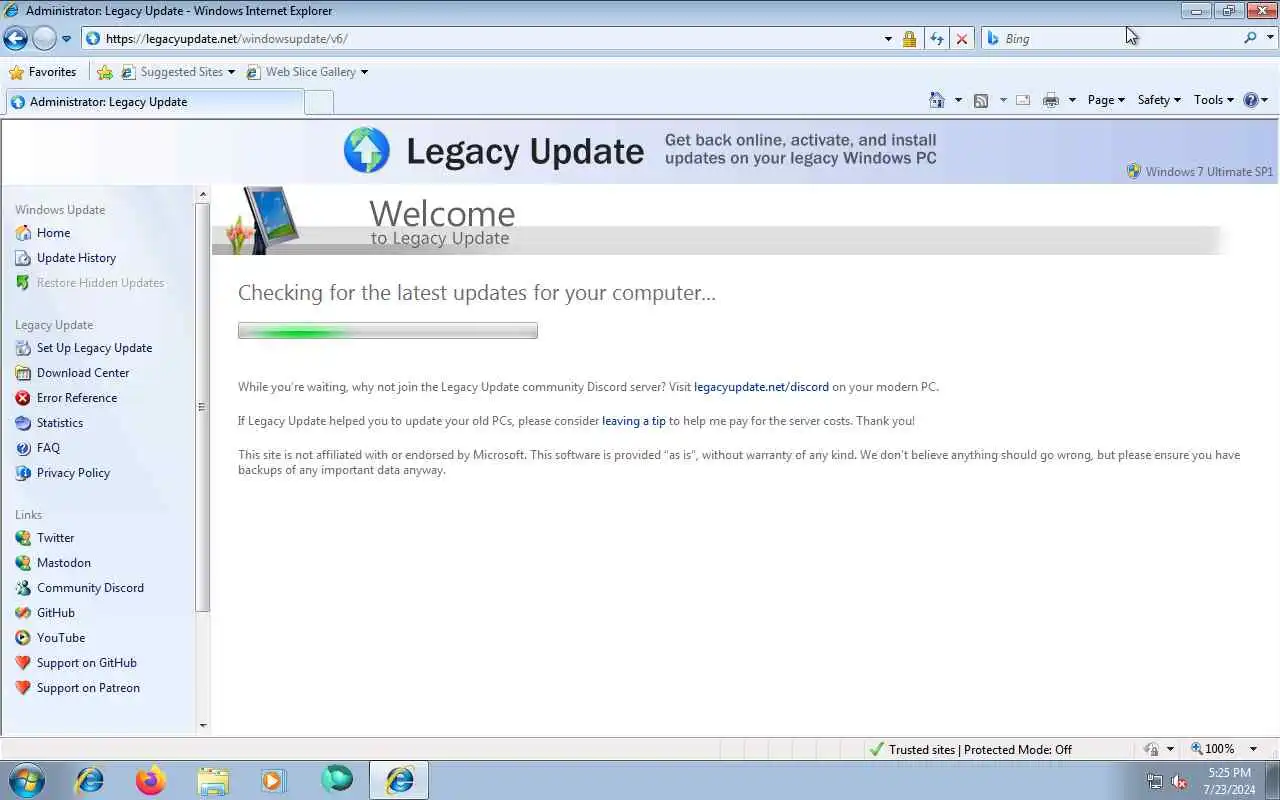Open Windows Media Player from taskbar
The width and height of the screenshot is (1280, 800).
[x=274, y=780]
